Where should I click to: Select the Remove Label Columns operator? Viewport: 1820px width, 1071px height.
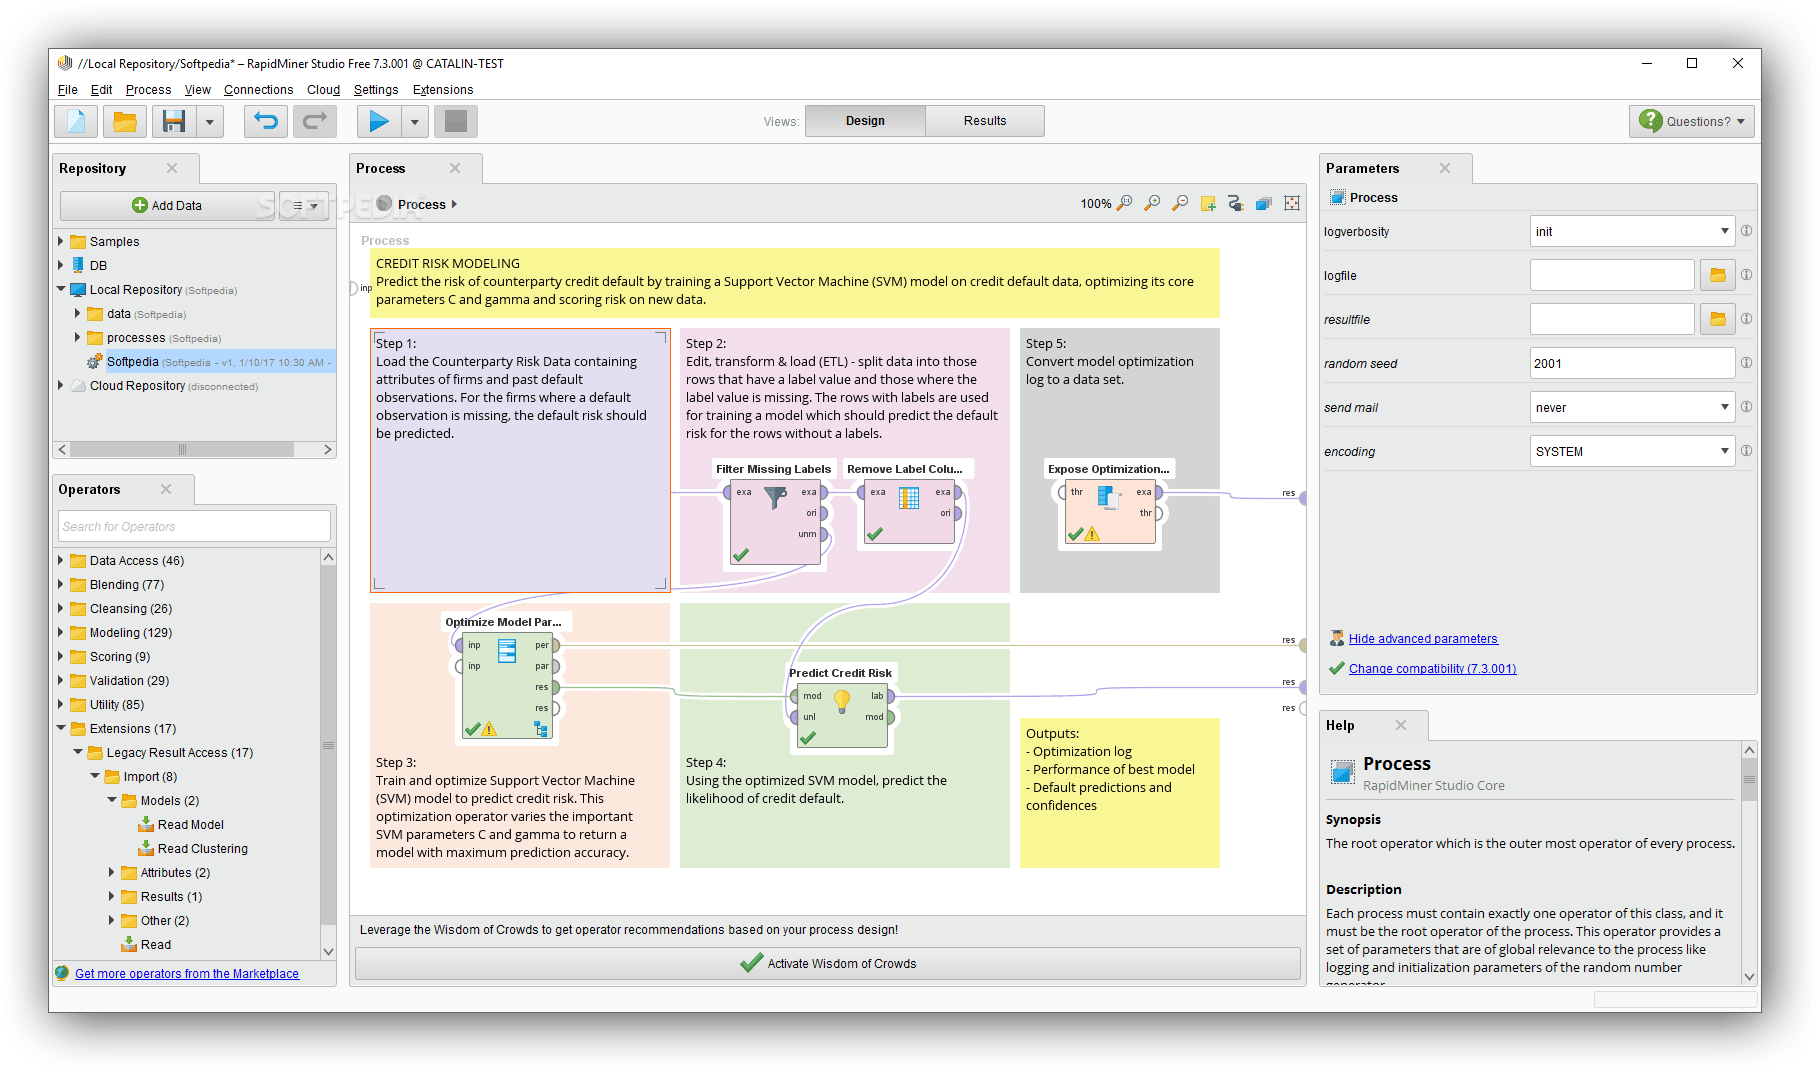[909, 513]
